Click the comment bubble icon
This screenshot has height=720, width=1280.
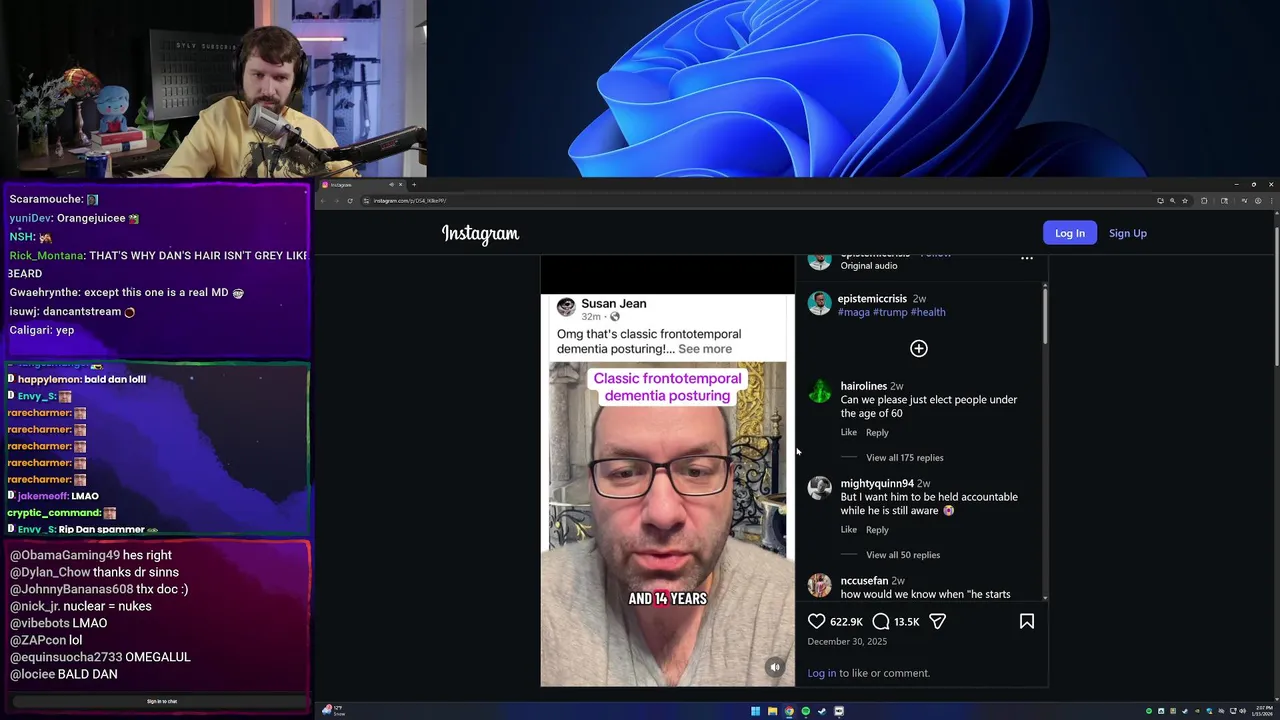[880, 621]
